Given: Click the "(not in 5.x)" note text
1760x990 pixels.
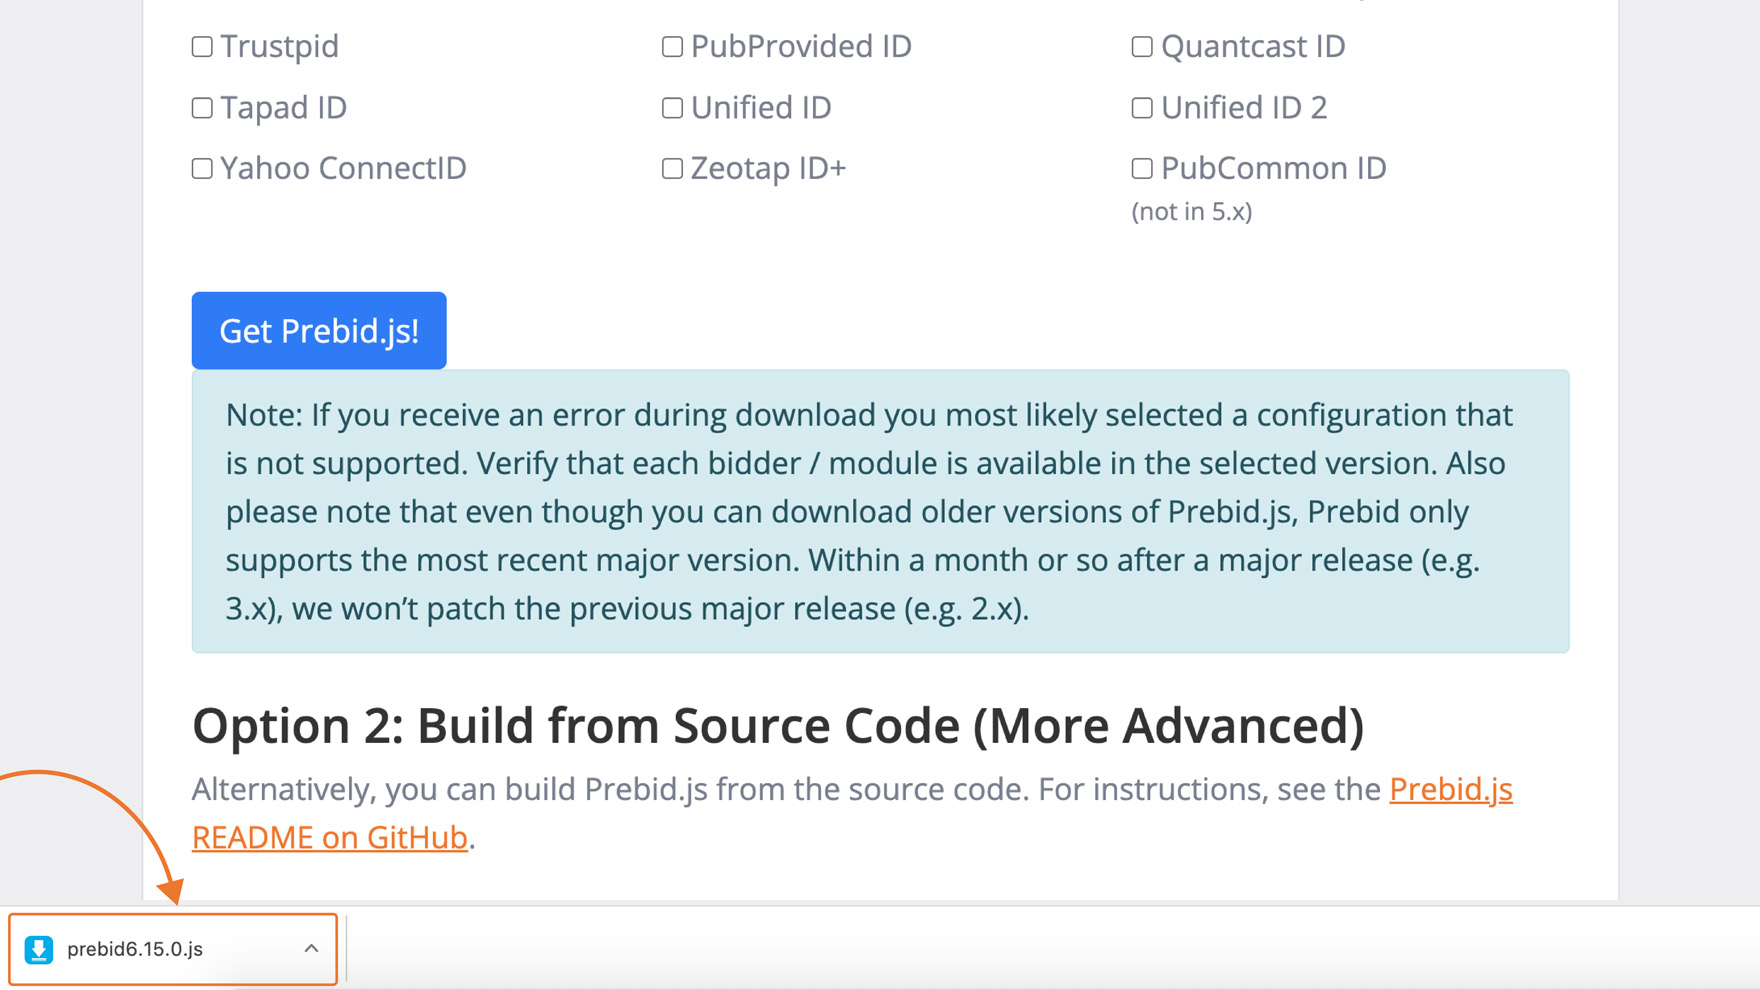Looking at the screenshot, I should point(1192,212).
